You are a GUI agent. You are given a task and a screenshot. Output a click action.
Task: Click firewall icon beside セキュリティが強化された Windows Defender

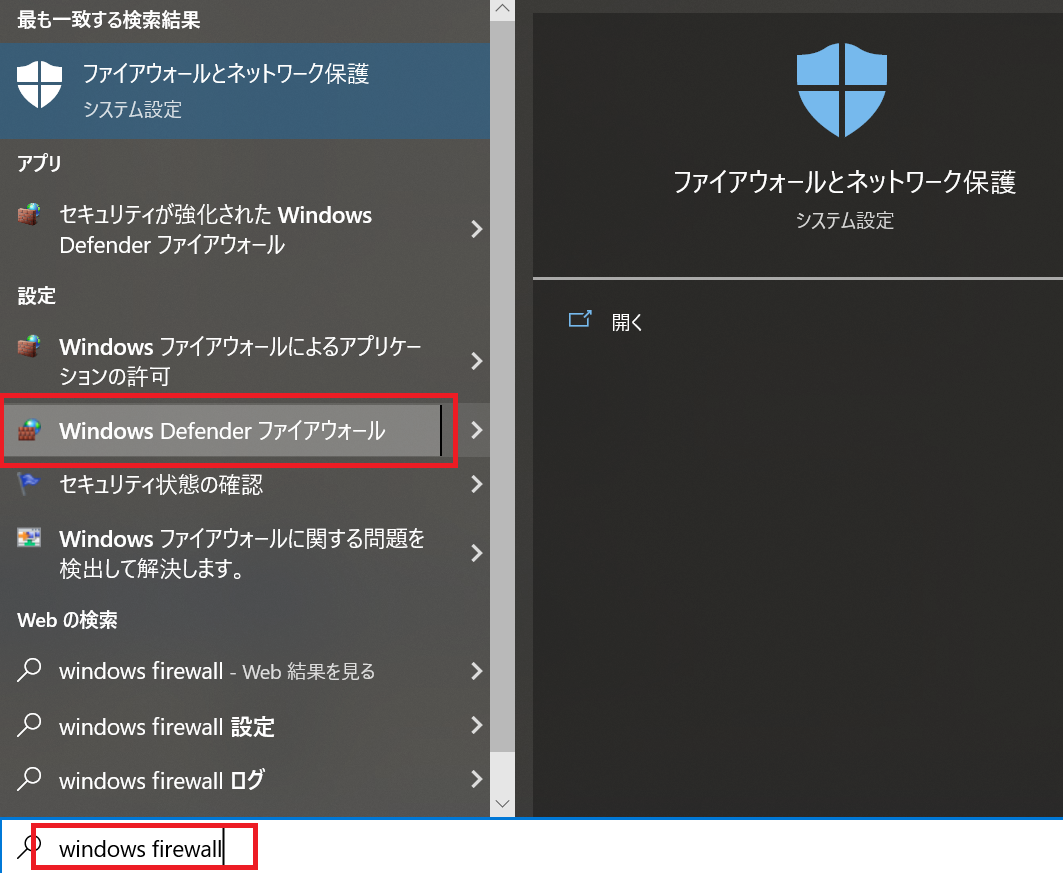tap(28, 215)
